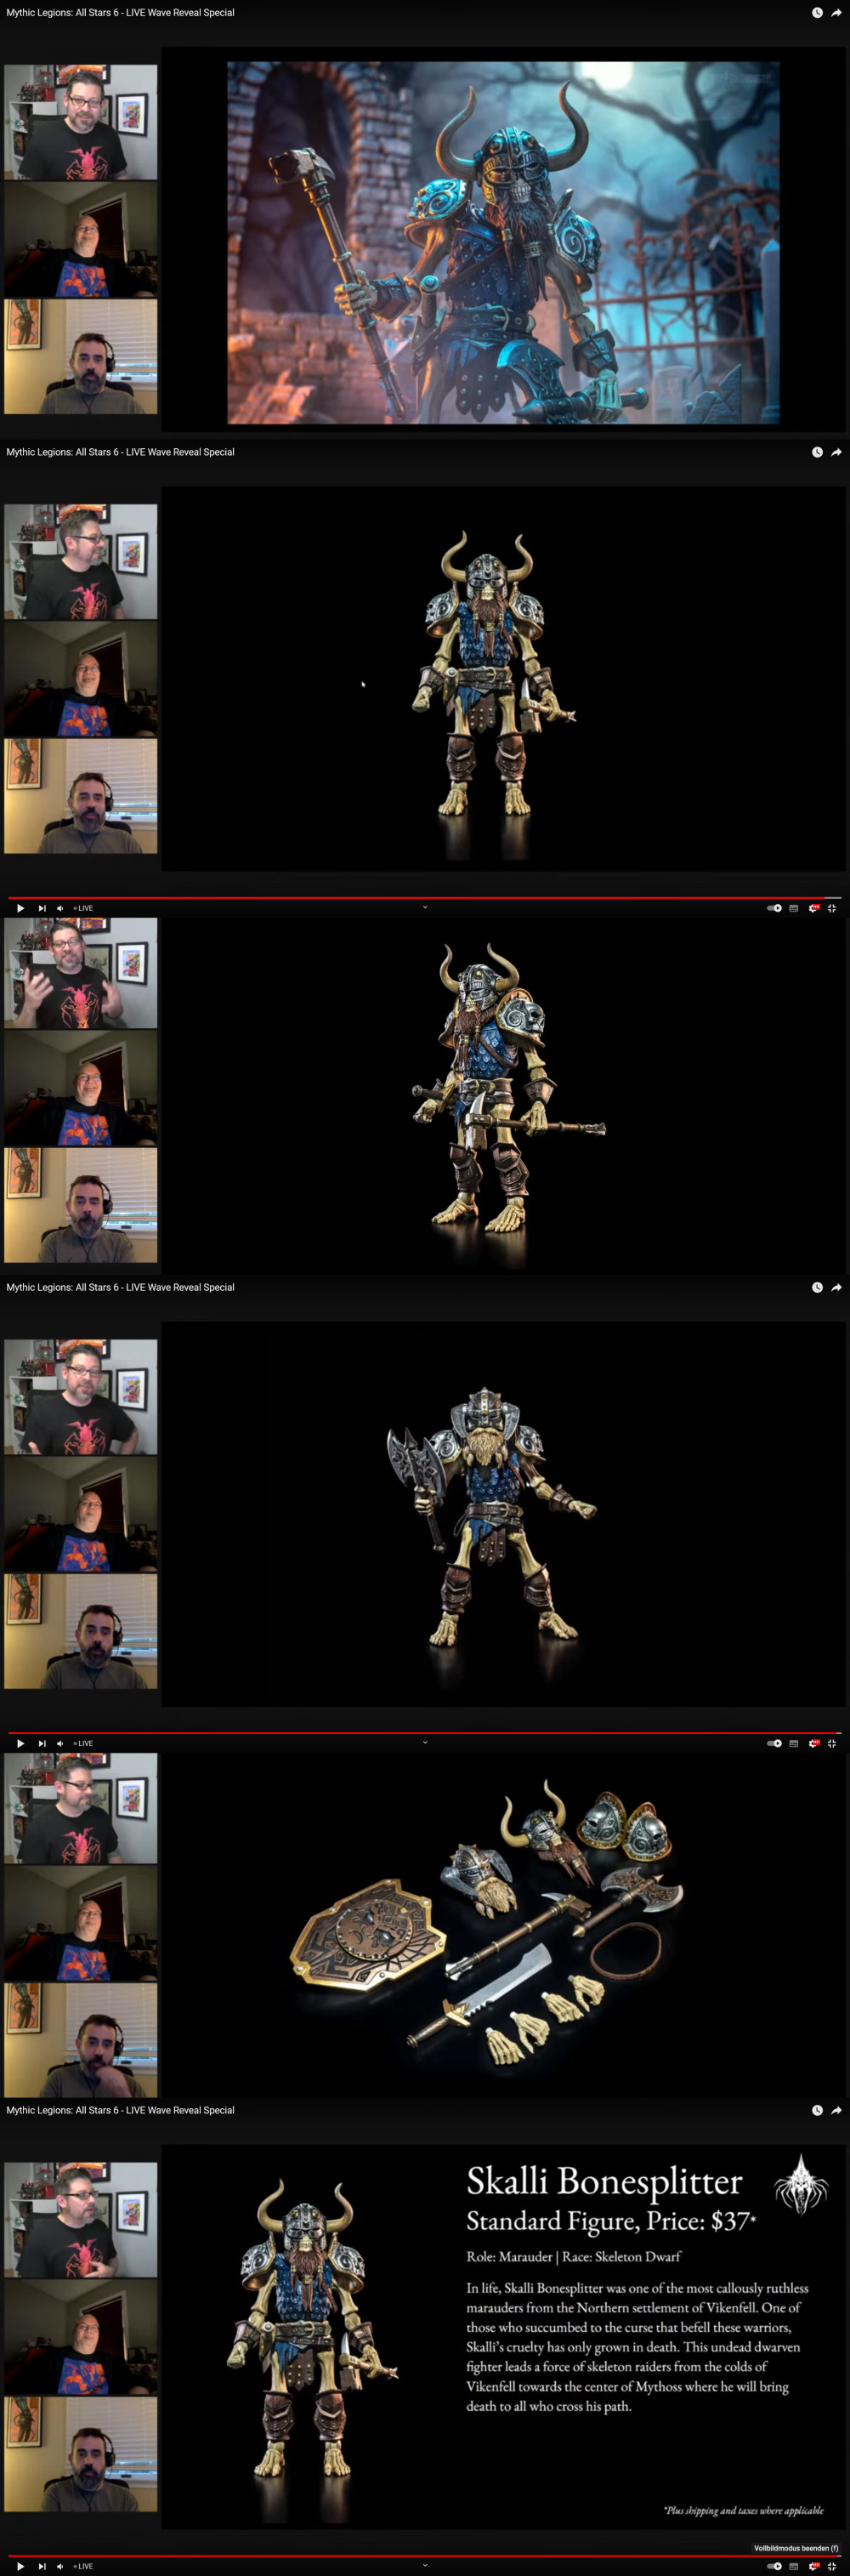850x2576 pixels.
Task: Click Share arrow above the Skalli Bonesplitter card
Action: point(836,2110)
